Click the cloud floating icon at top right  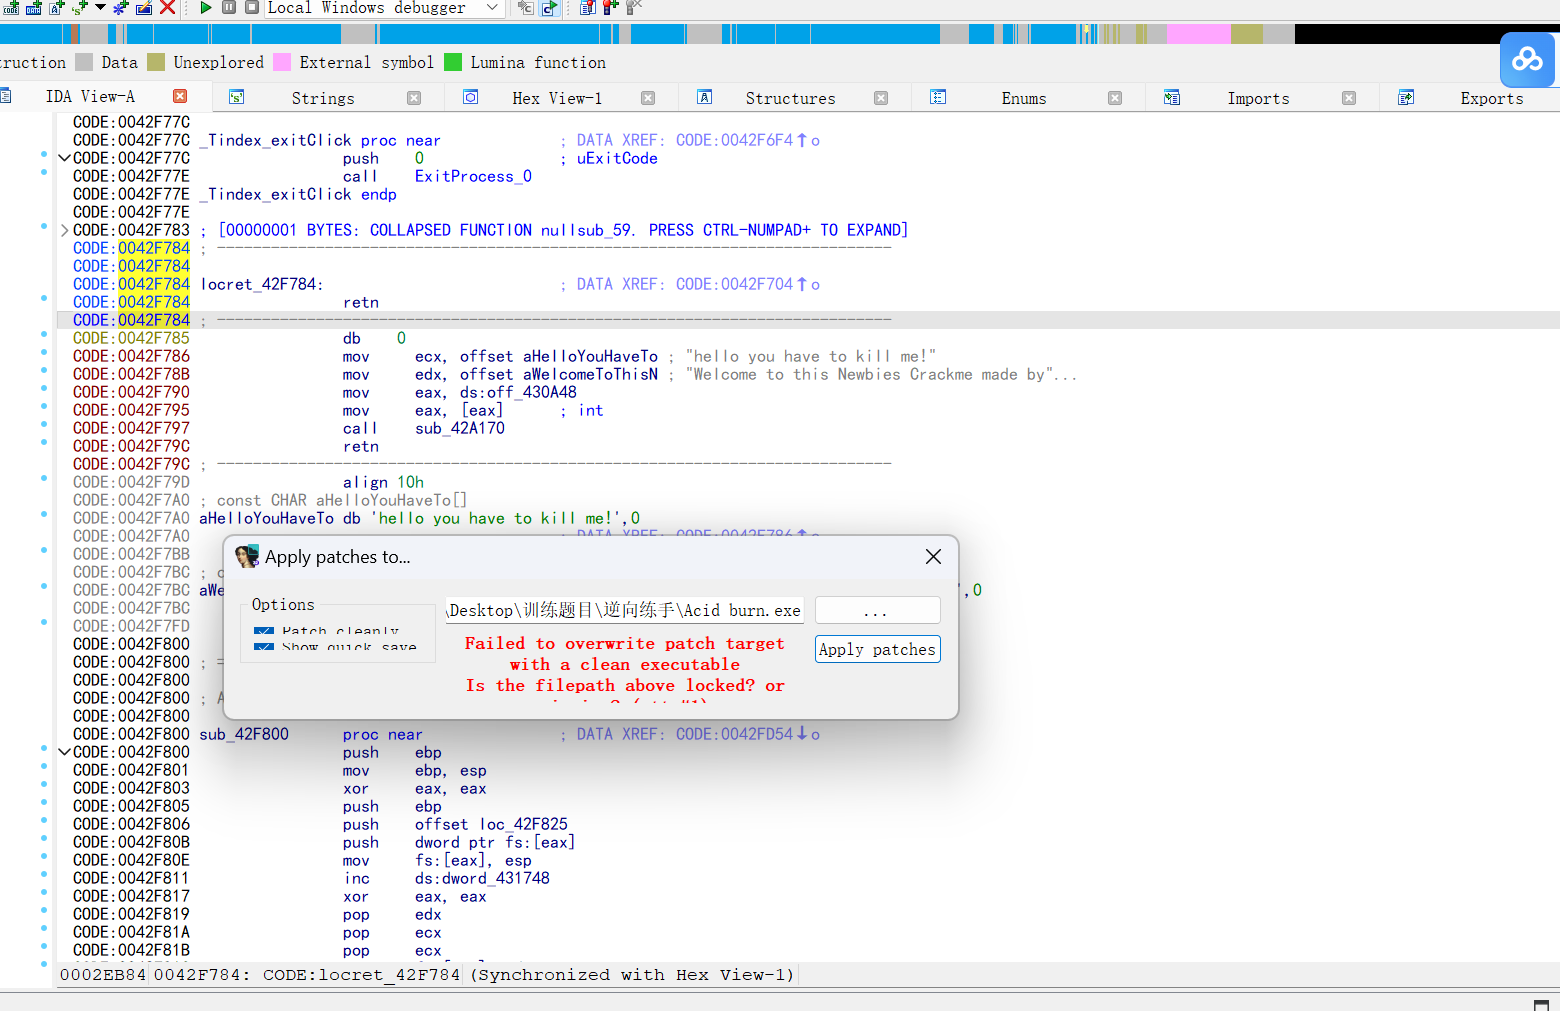coord(1527,60)
